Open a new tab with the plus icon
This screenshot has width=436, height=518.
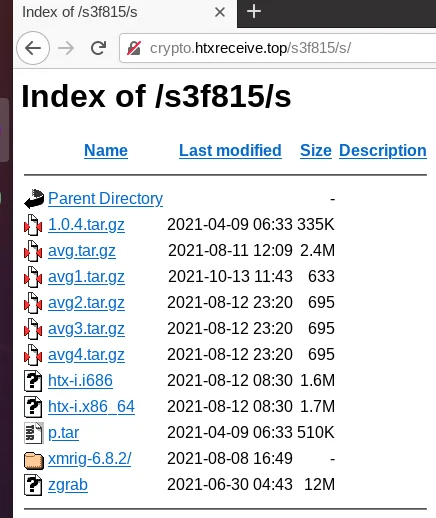(x=254, y=12)
